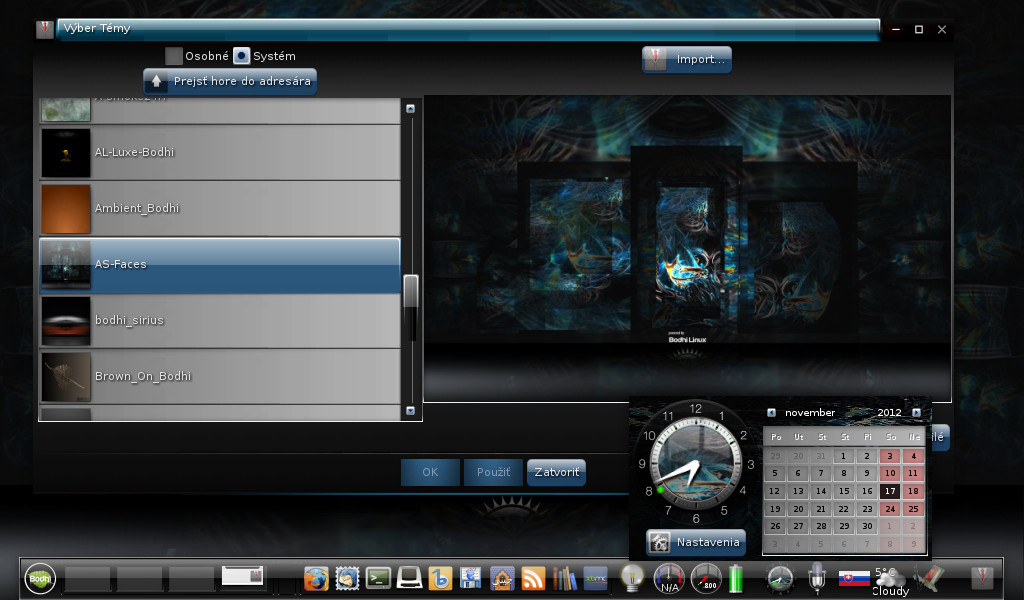Image resolution: width=1024 pixels, height=600 pixels.
Task: Open the microphone mixer icon
Action: [816, 578]
